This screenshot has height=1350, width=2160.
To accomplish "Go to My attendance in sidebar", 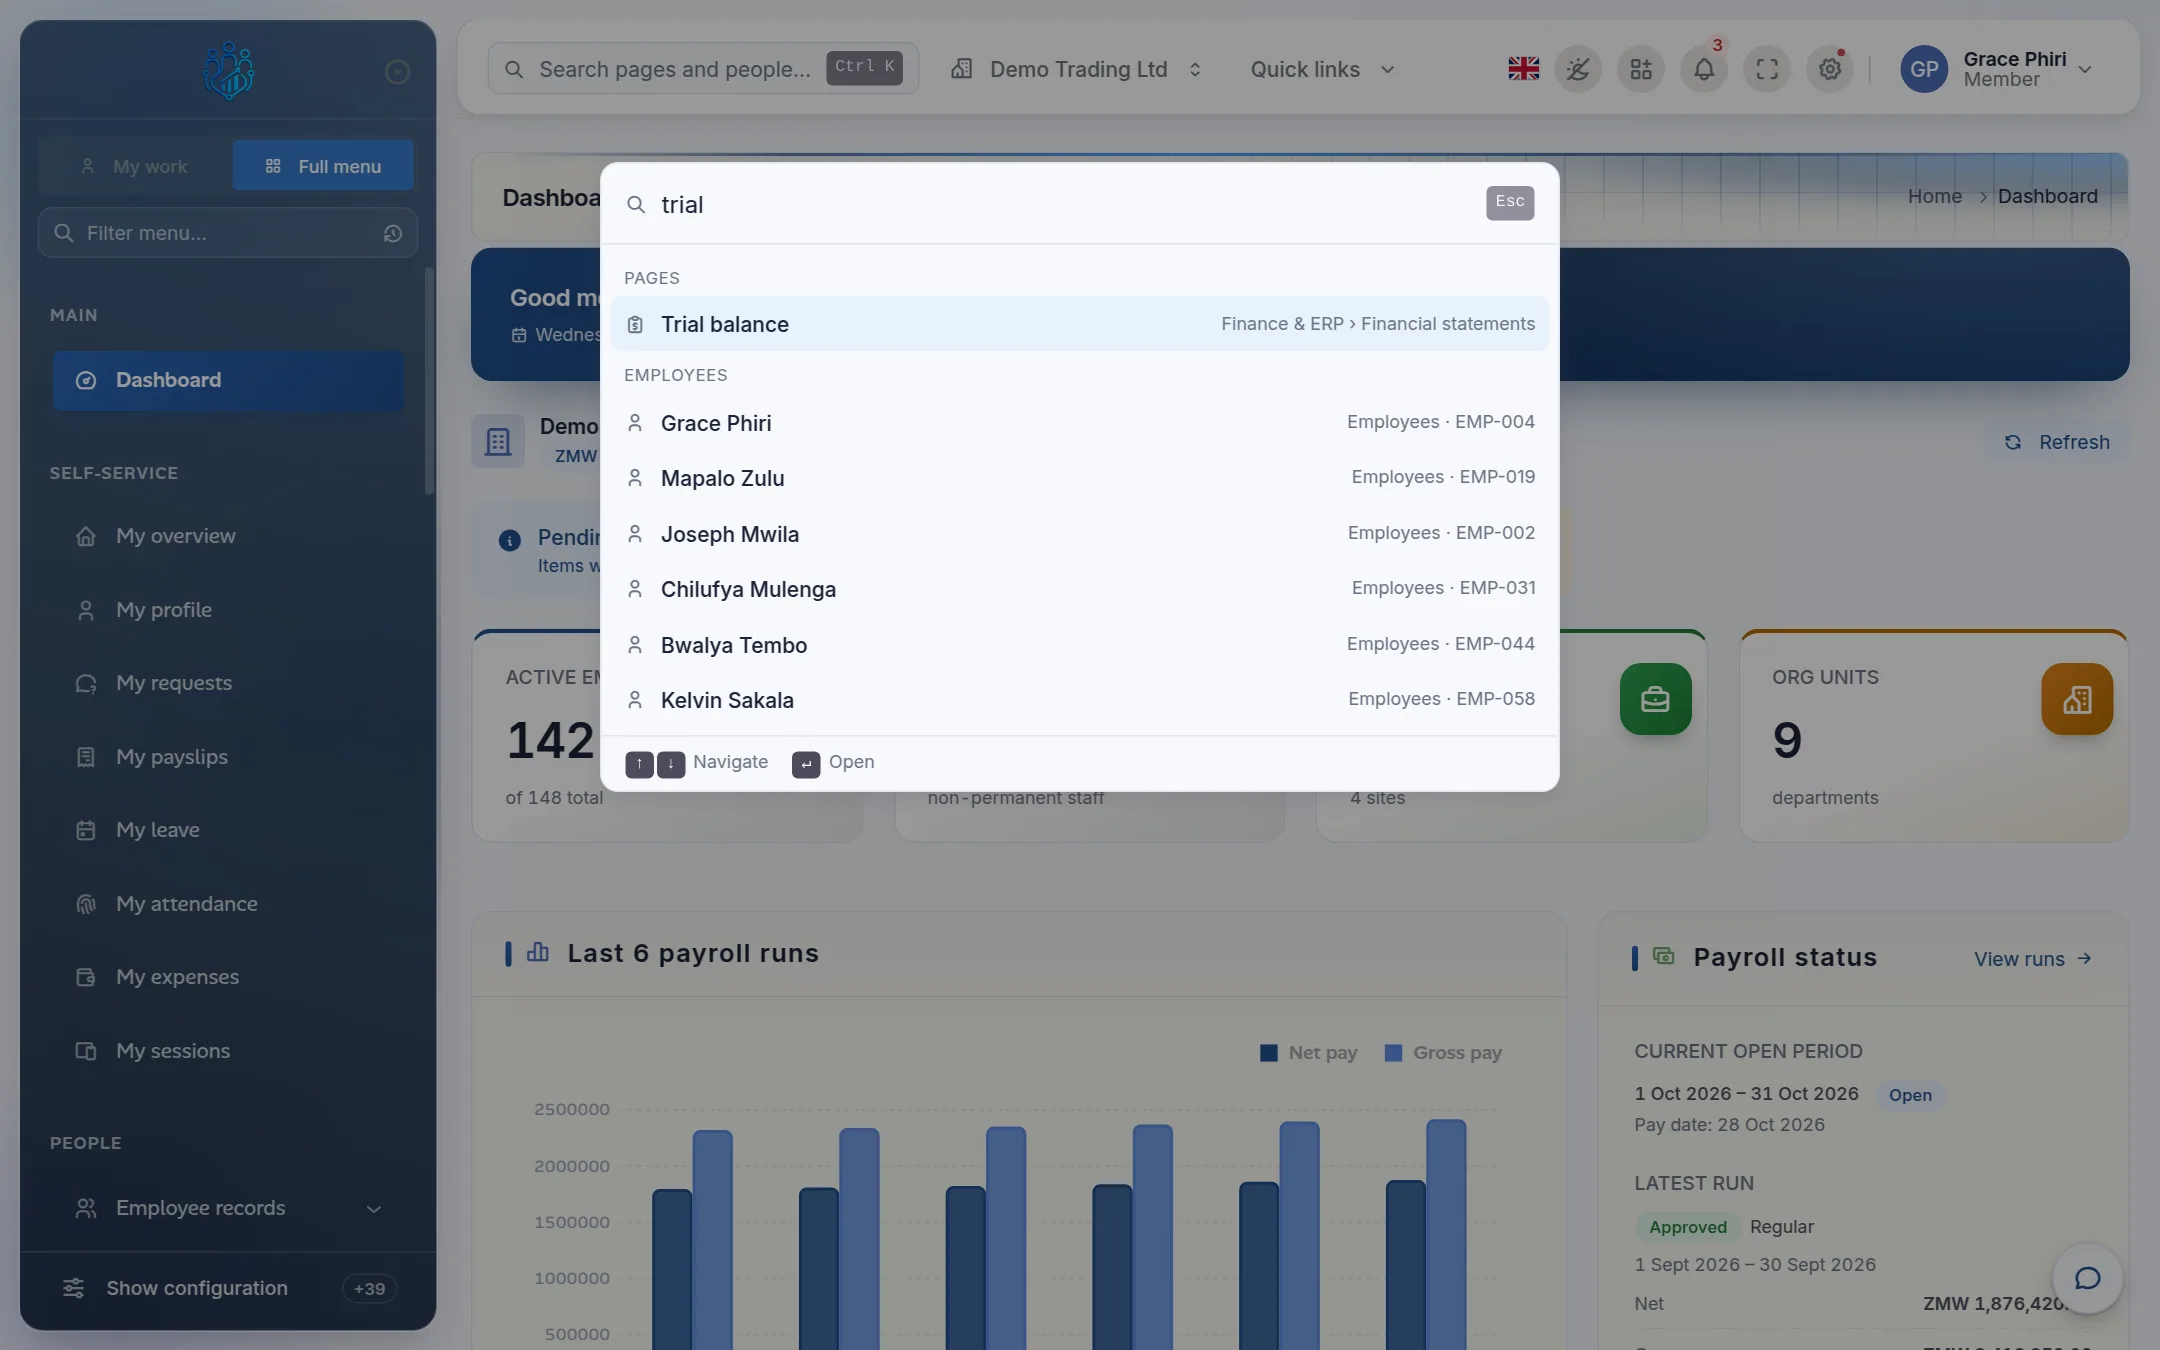I will click(228, 904).
